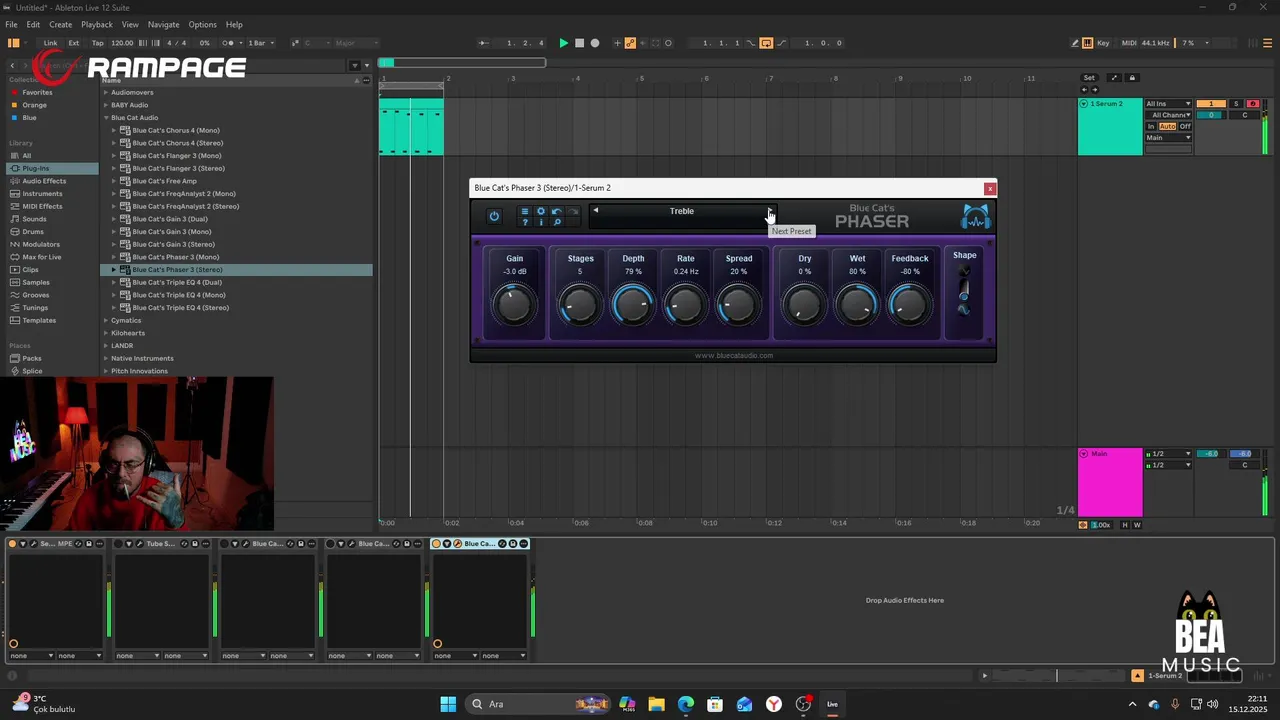Go to the previous preset with the left arrow

[x=596, y=211]
